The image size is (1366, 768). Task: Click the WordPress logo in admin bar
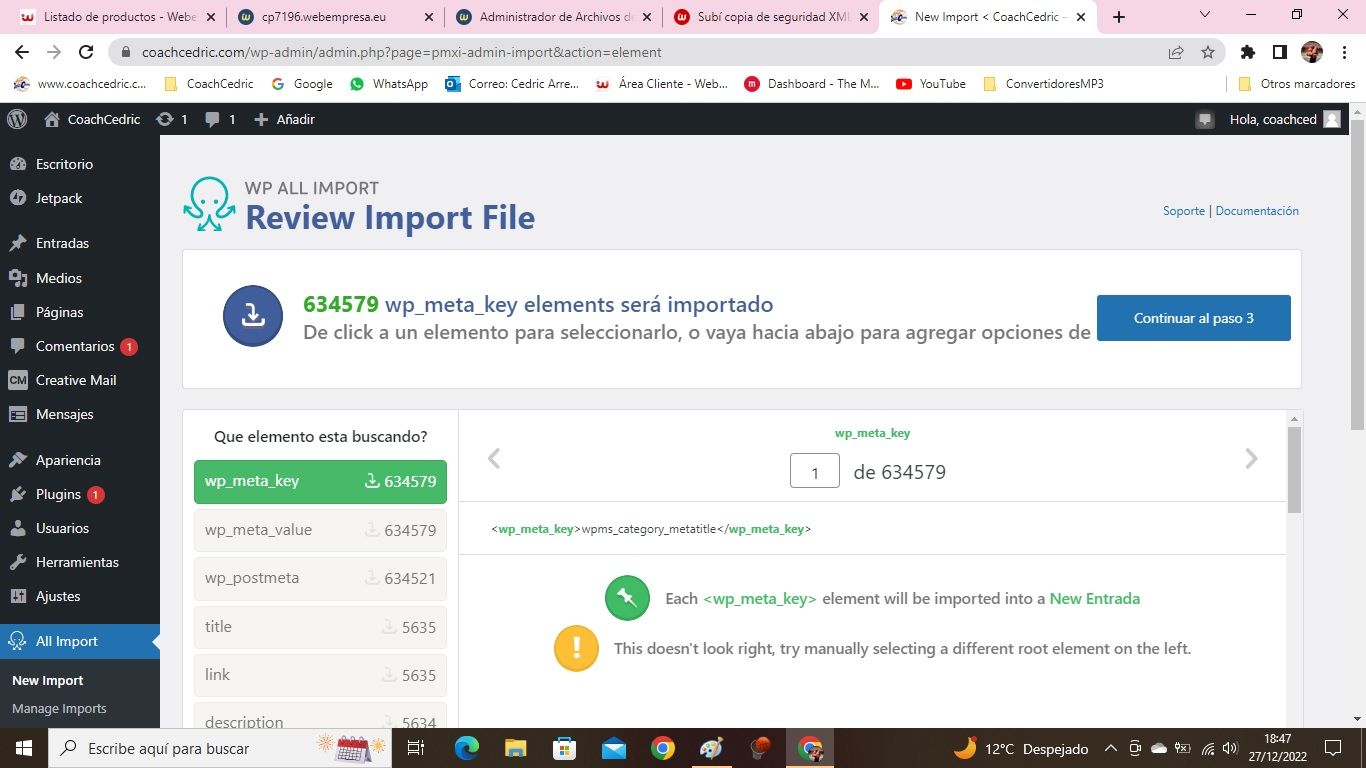[17, 119]
